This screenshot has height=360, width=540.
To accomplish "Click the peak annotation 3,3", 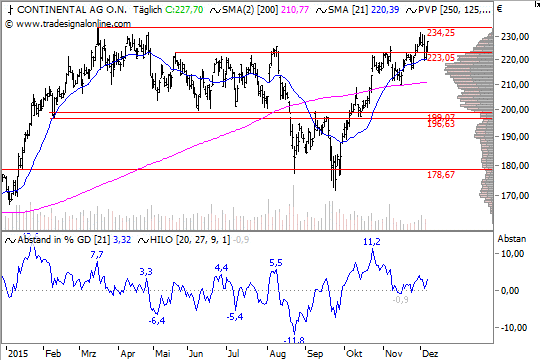I will (146, 272).
